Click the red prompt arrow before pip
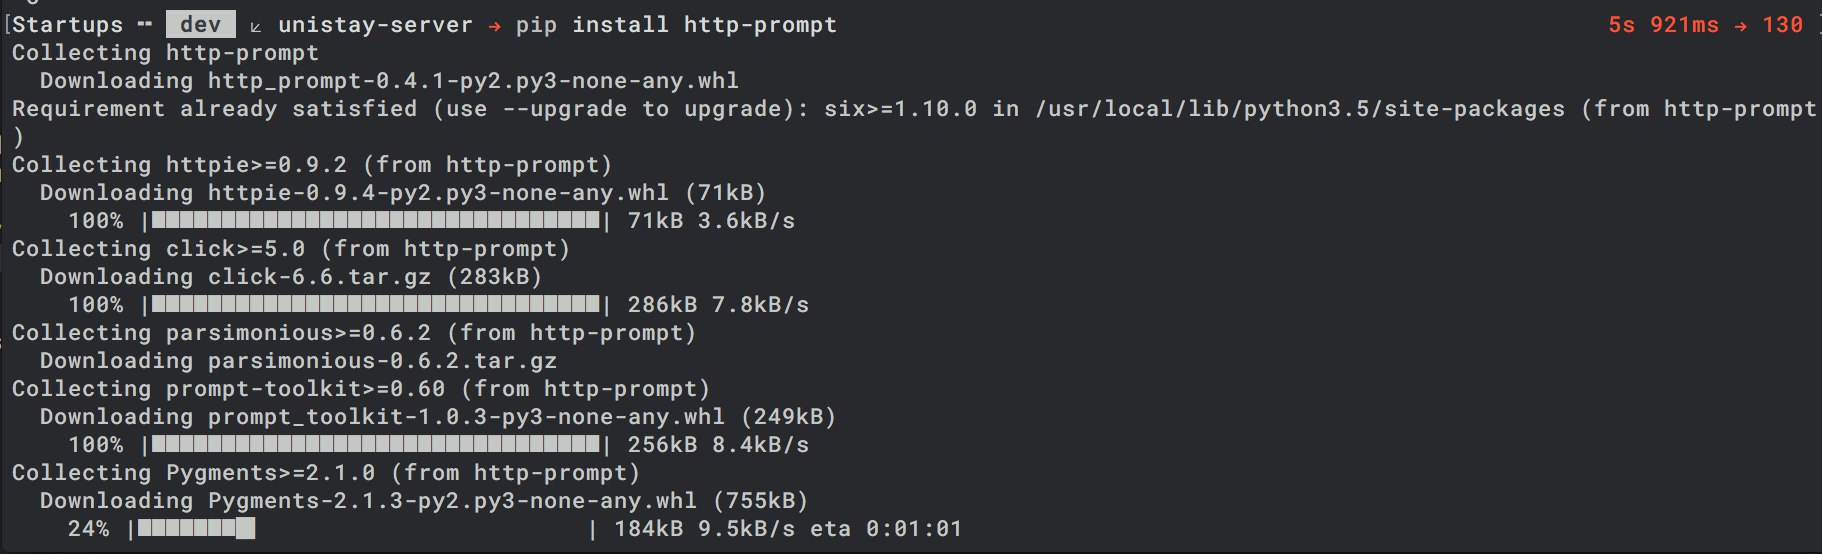The width and height of the screenshot is (1822, 554). tap(494, 26)
